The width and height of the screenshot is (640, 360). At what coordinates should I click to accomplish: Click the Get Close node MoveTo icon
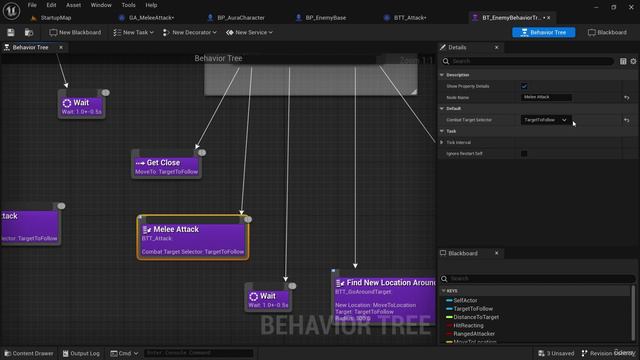(x=140, y=163)
